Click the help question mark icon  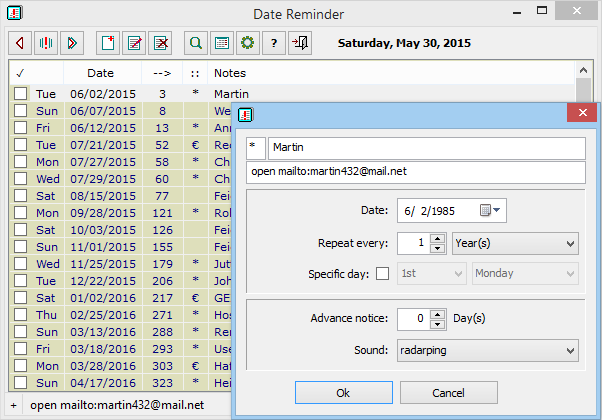click(x=273, y=43)
